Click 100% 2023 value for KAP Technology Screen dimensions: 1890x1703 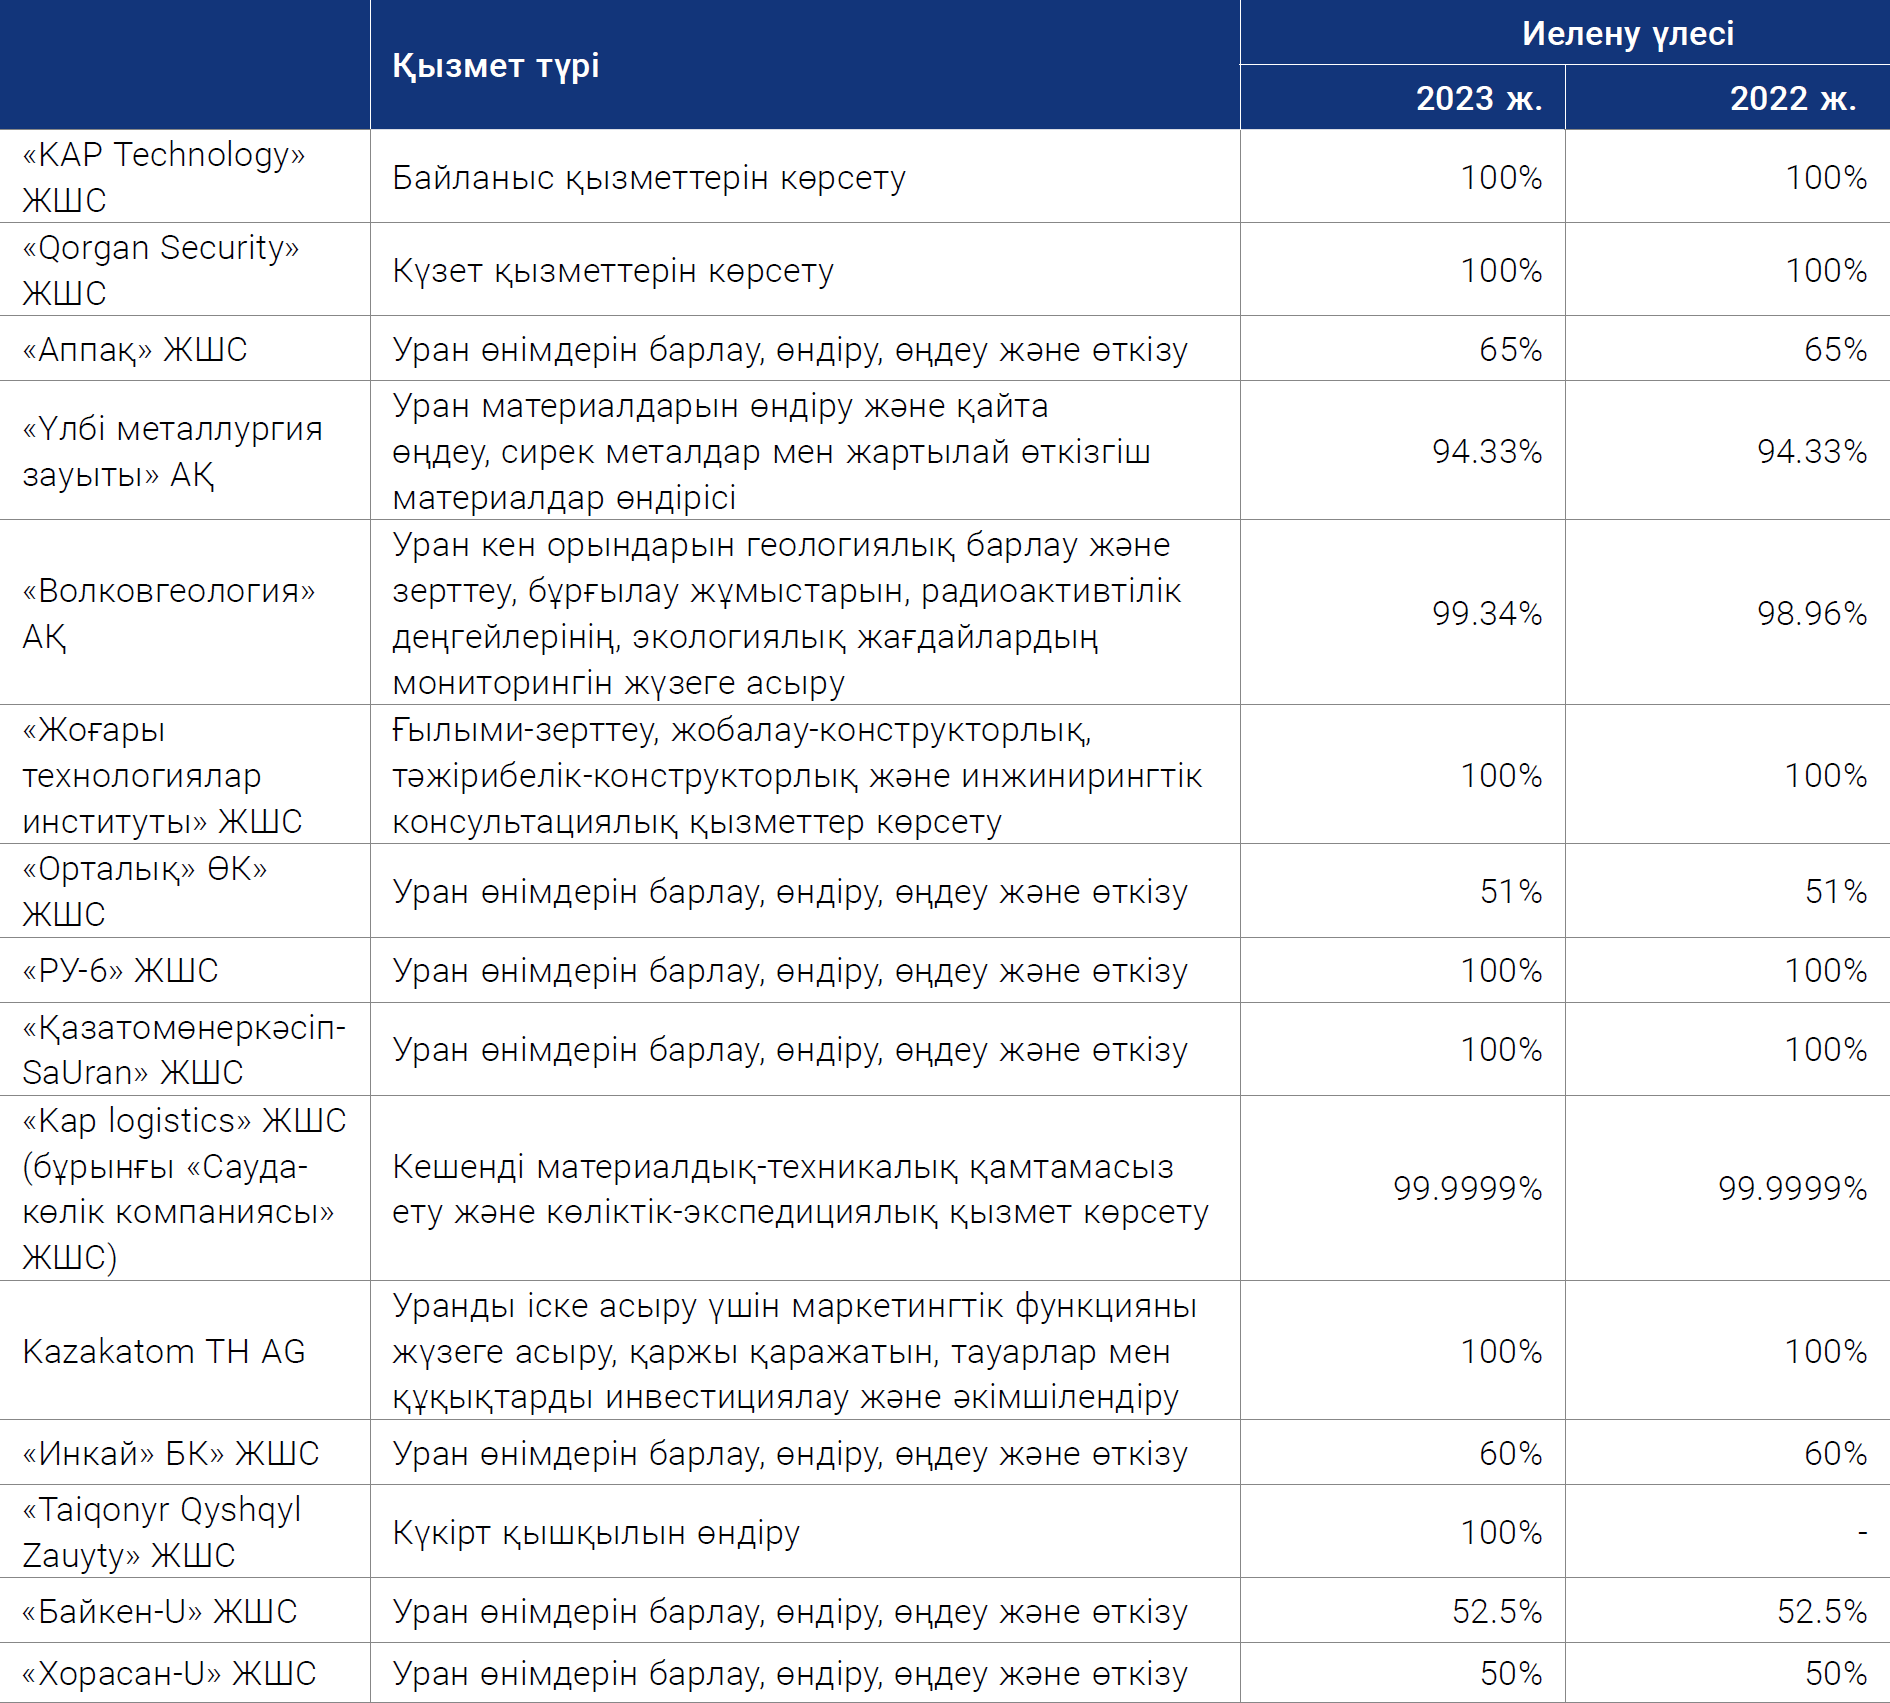click(1502, 177)
